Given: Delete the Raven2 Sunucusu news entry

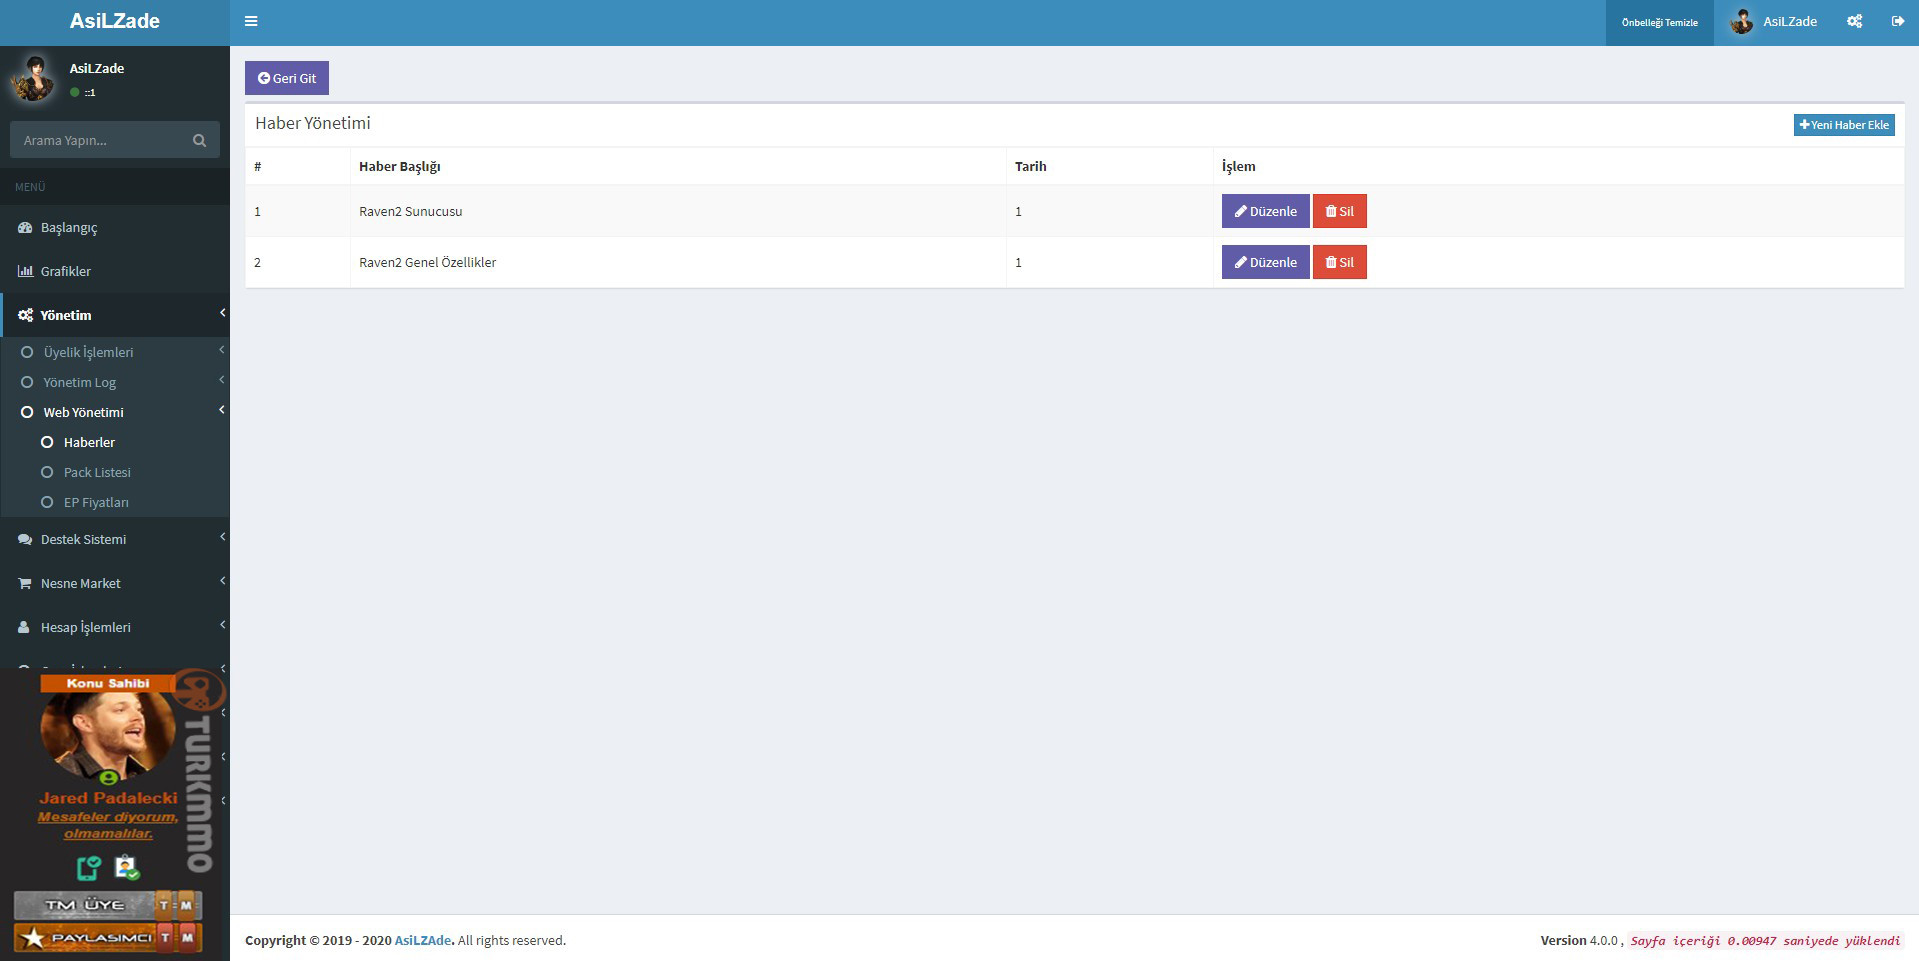Looking at the screenshot, I should [1339, 211].
